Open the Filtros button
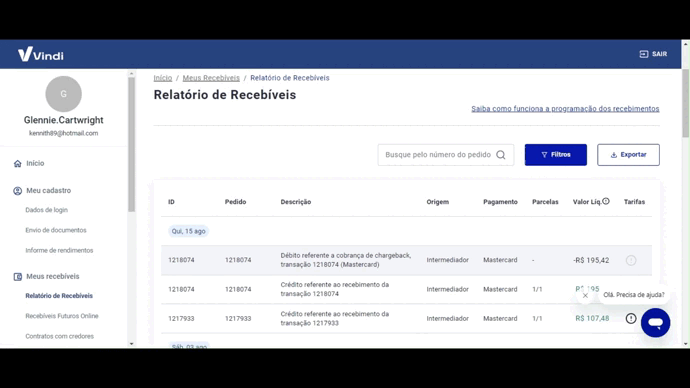The image size is (690, 388). click(x=555, y=155)
